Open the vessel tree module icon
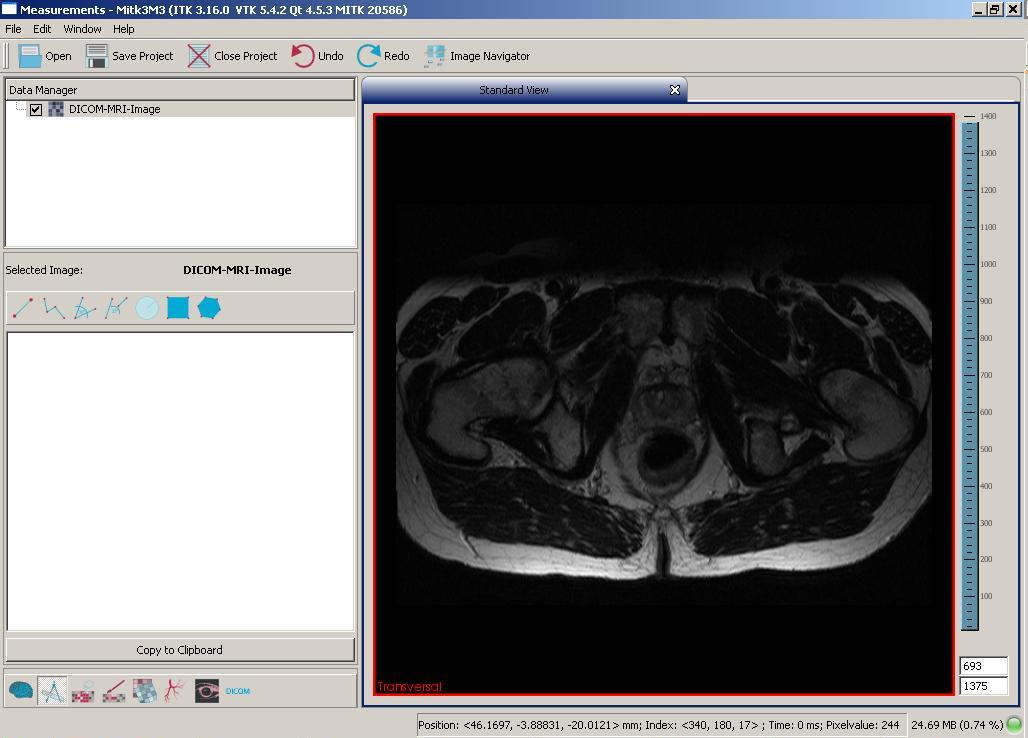Image resolution: width=1028 pixels, height=738 pixels. tap(175, 691)
